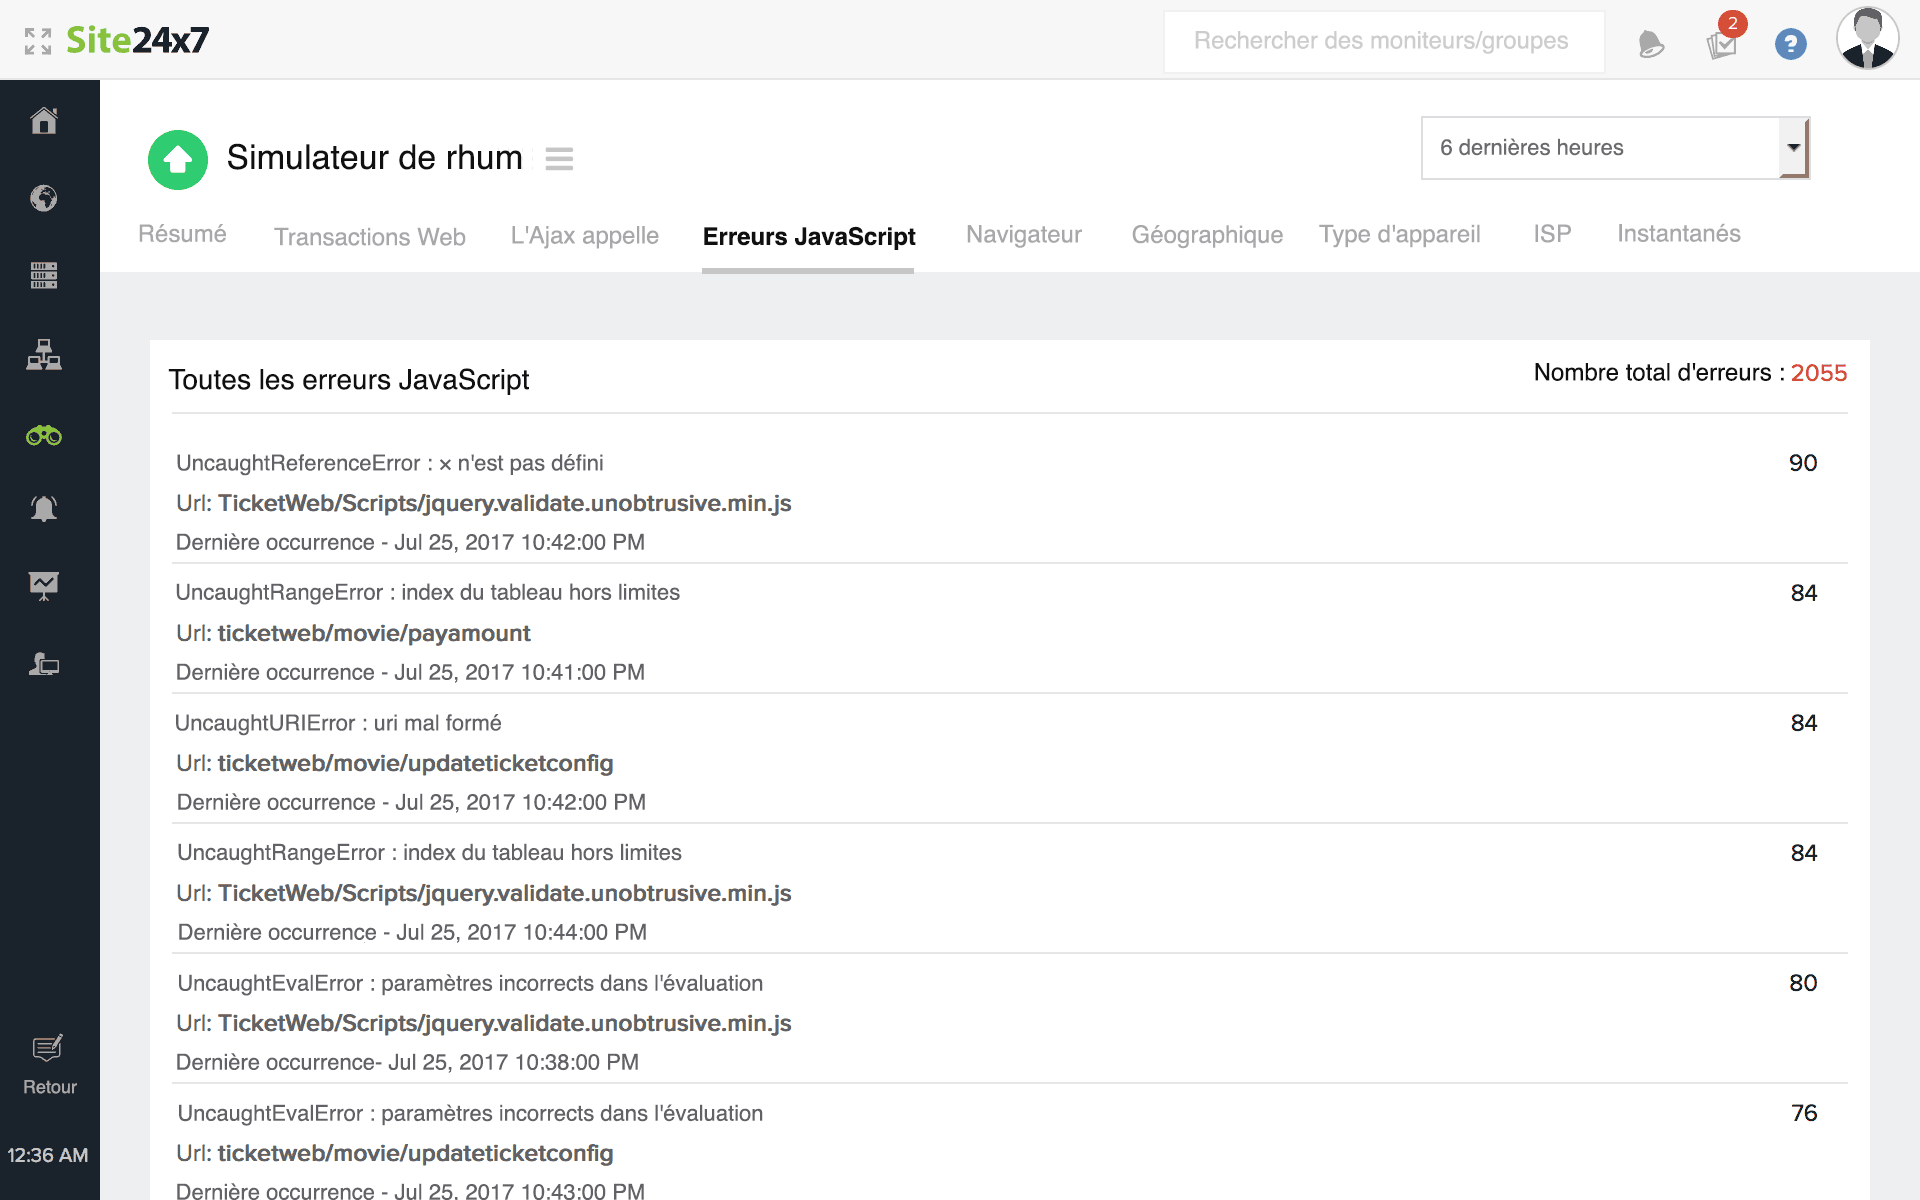
Task: Click the ticketweb/movie/payamount error link
Action: (x=373, y=633)
